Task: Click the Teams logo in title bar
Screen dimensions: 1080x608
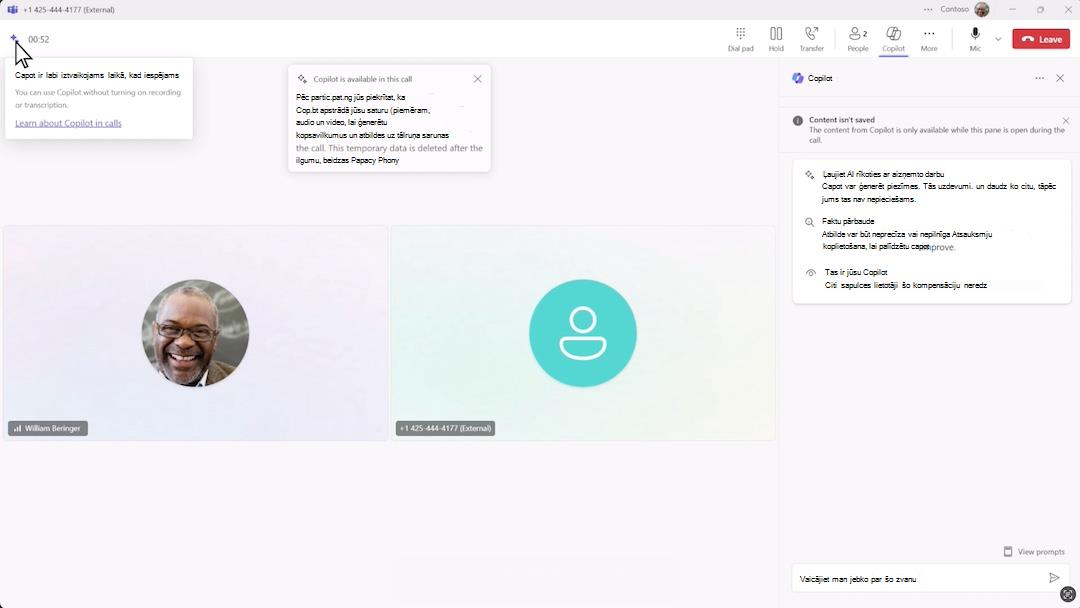Action: [12, 10]
